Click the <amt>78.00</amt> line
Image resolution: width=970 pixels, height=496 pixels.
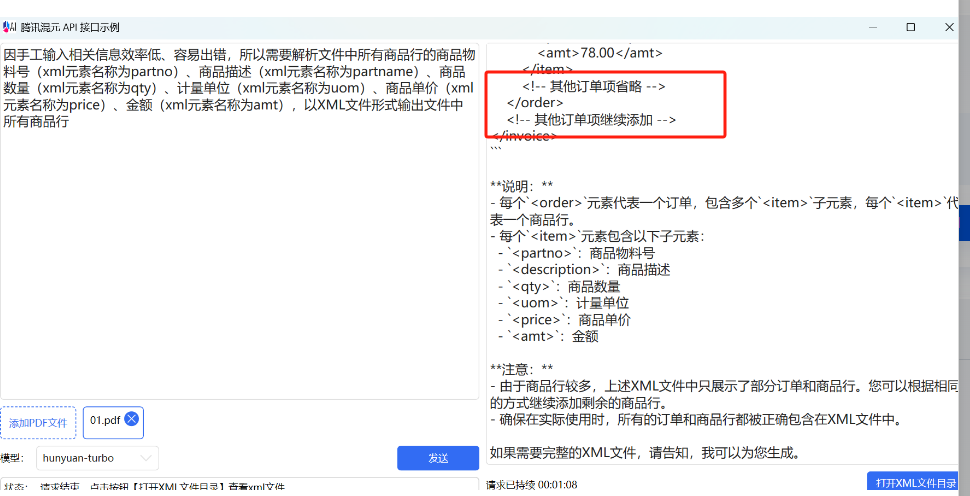coord(600,53)
